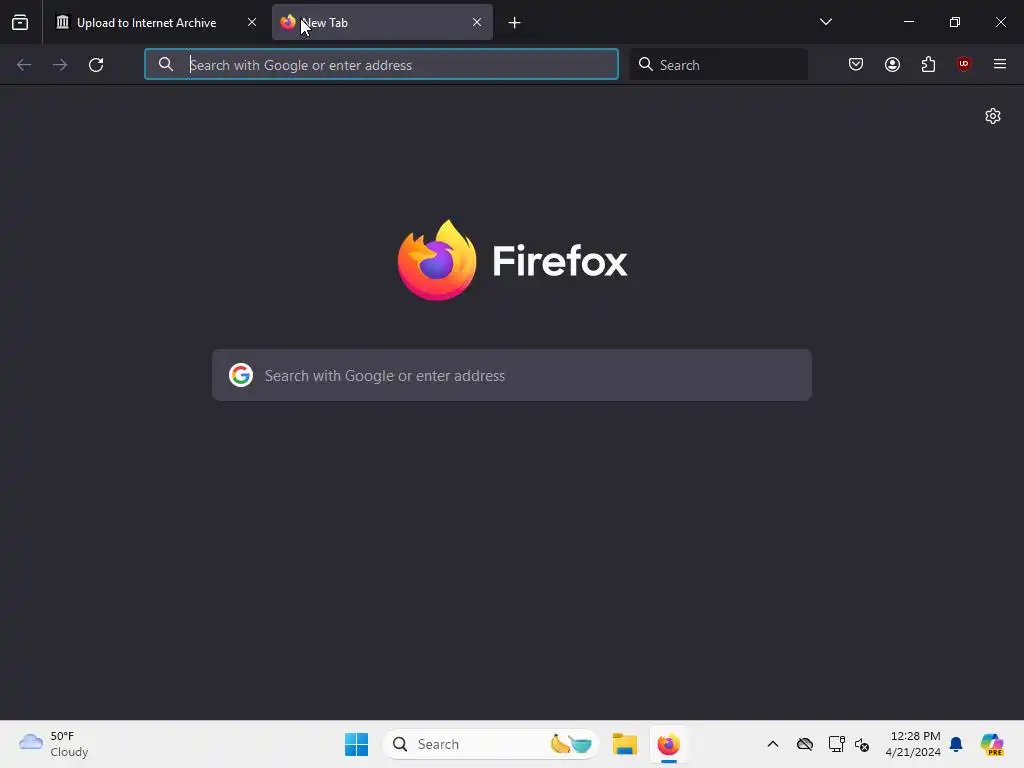Click the muted volume tray icon
1024x768 pixels.
coord(862,744)
